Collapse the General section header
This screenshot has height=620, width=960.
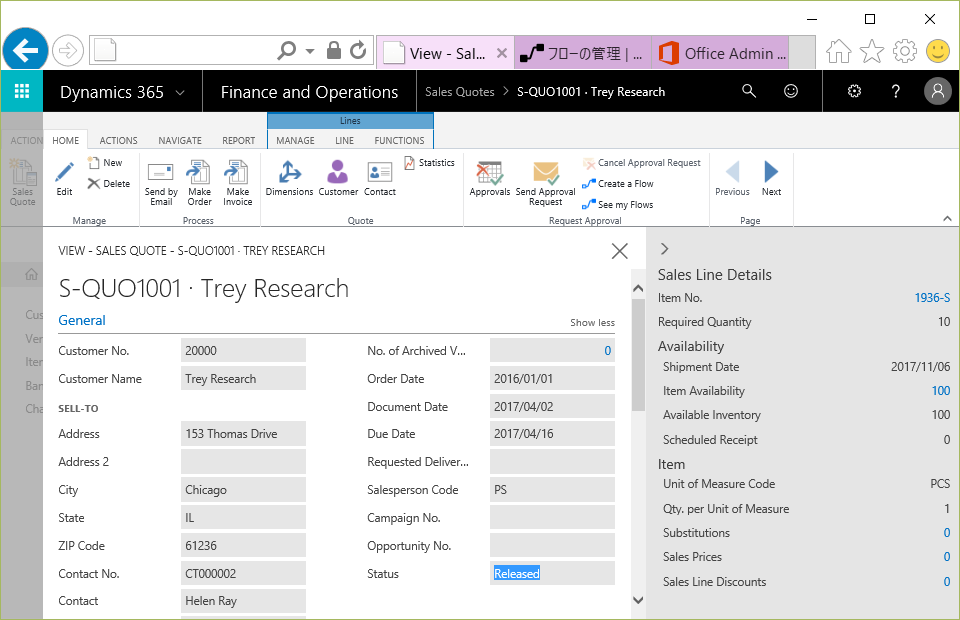click(81, 320)
